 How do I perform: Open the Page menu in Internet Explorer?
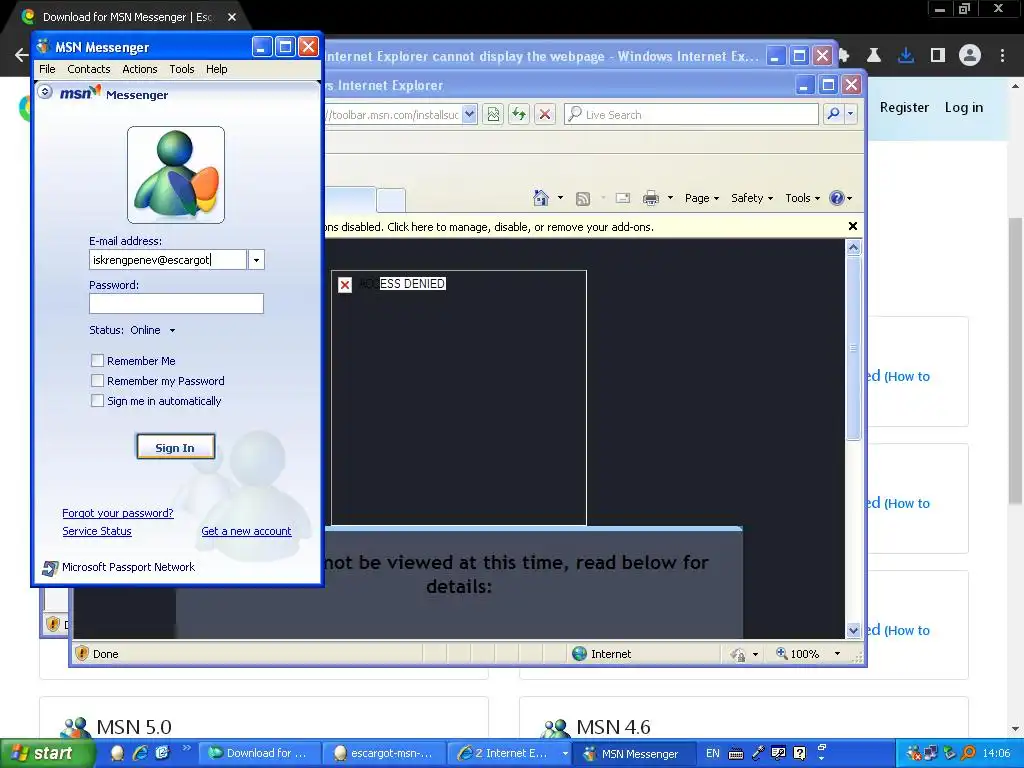pos(701,198)
